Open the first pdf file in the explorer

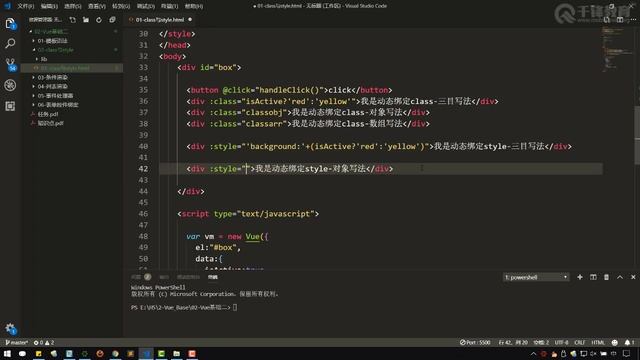point(47,114)
